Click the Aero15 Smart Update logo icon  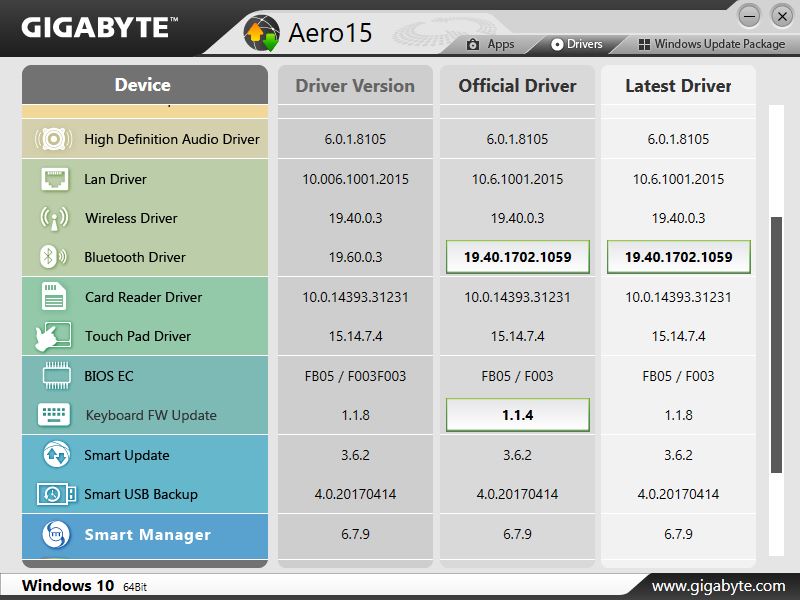click(x=262, y=33)
